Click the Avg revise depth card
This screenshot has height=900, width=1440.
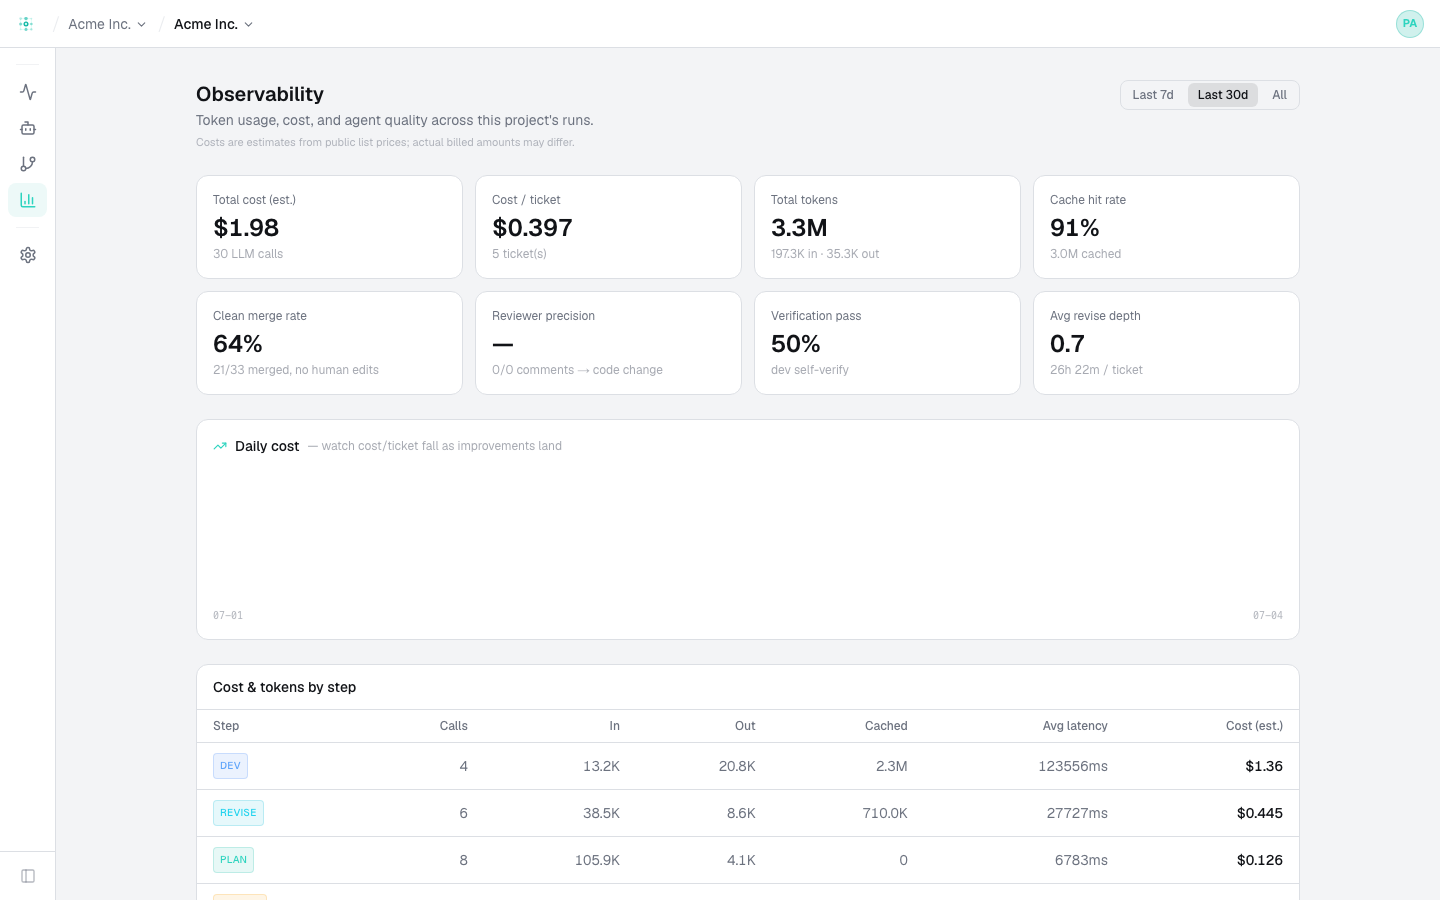[x=1166, y=343]
